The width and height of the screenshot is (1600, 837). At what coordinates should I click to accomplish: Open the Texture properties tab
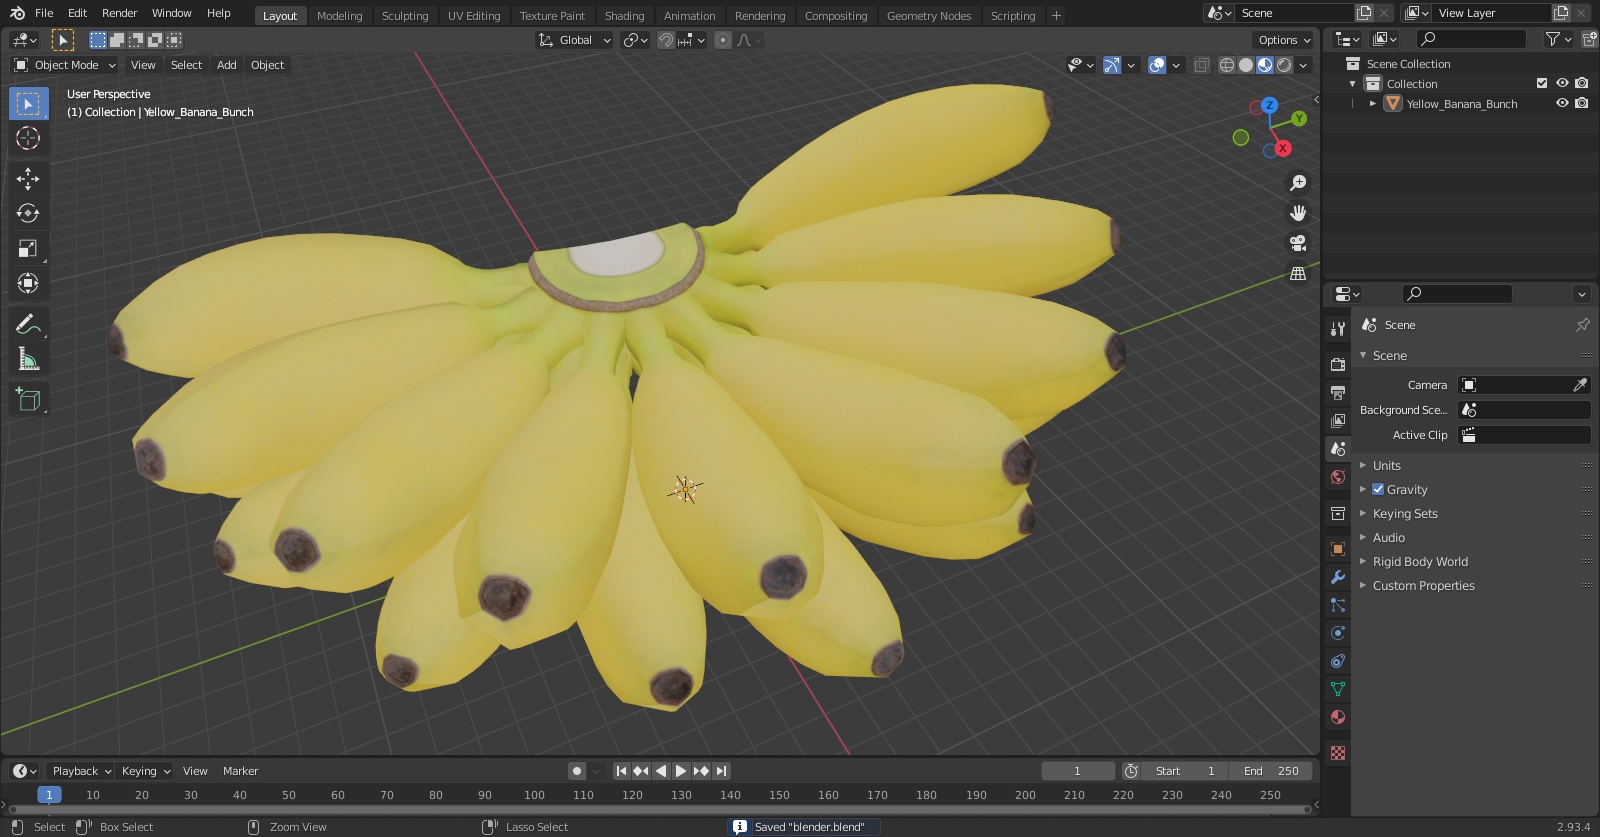click(x=1338, y=753)
